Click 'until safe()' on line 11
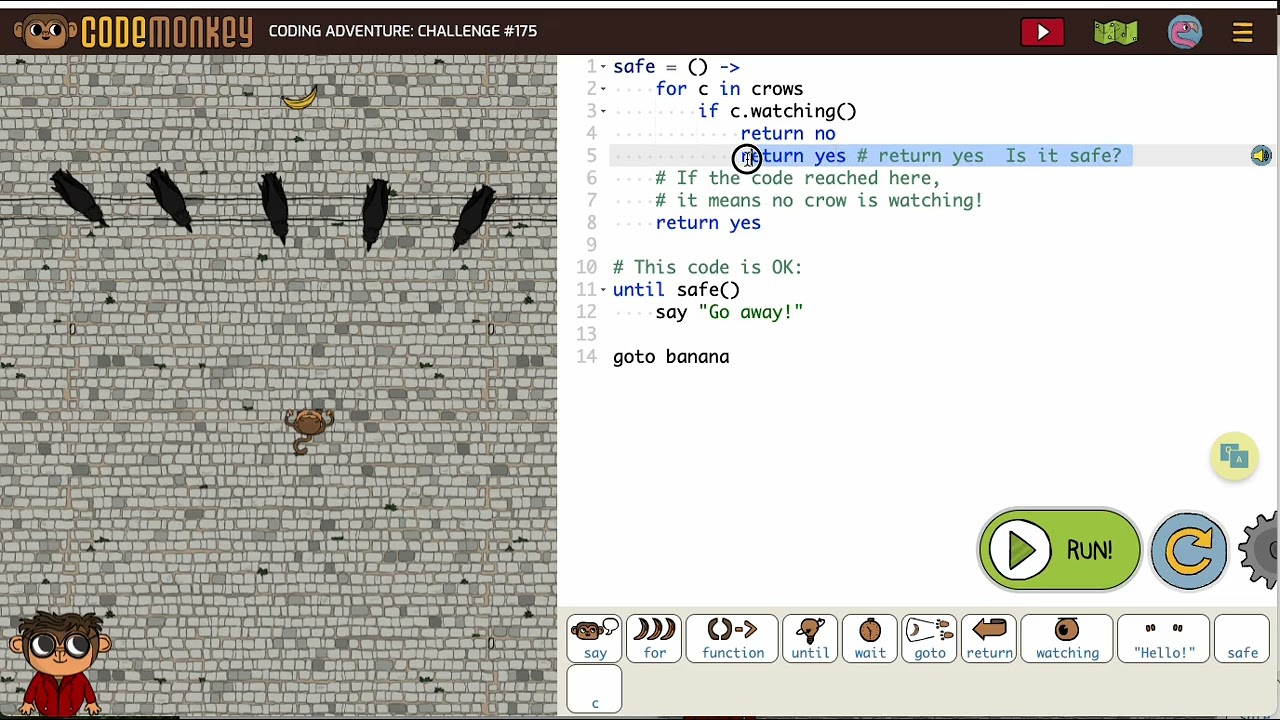 (676, 290)
